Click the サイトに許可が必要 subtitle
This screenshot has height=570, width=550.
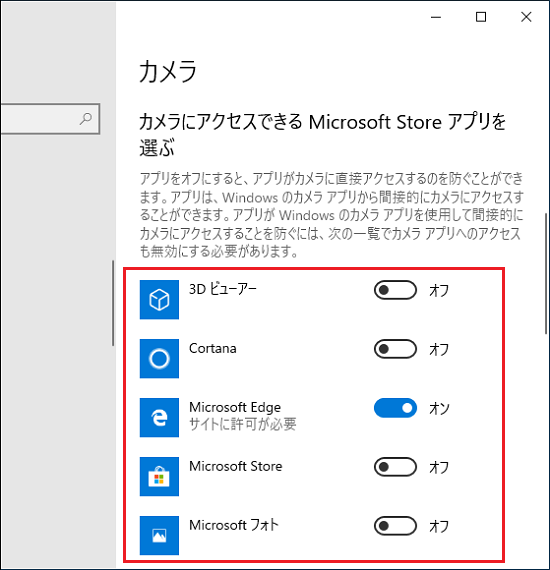(242, 424)
